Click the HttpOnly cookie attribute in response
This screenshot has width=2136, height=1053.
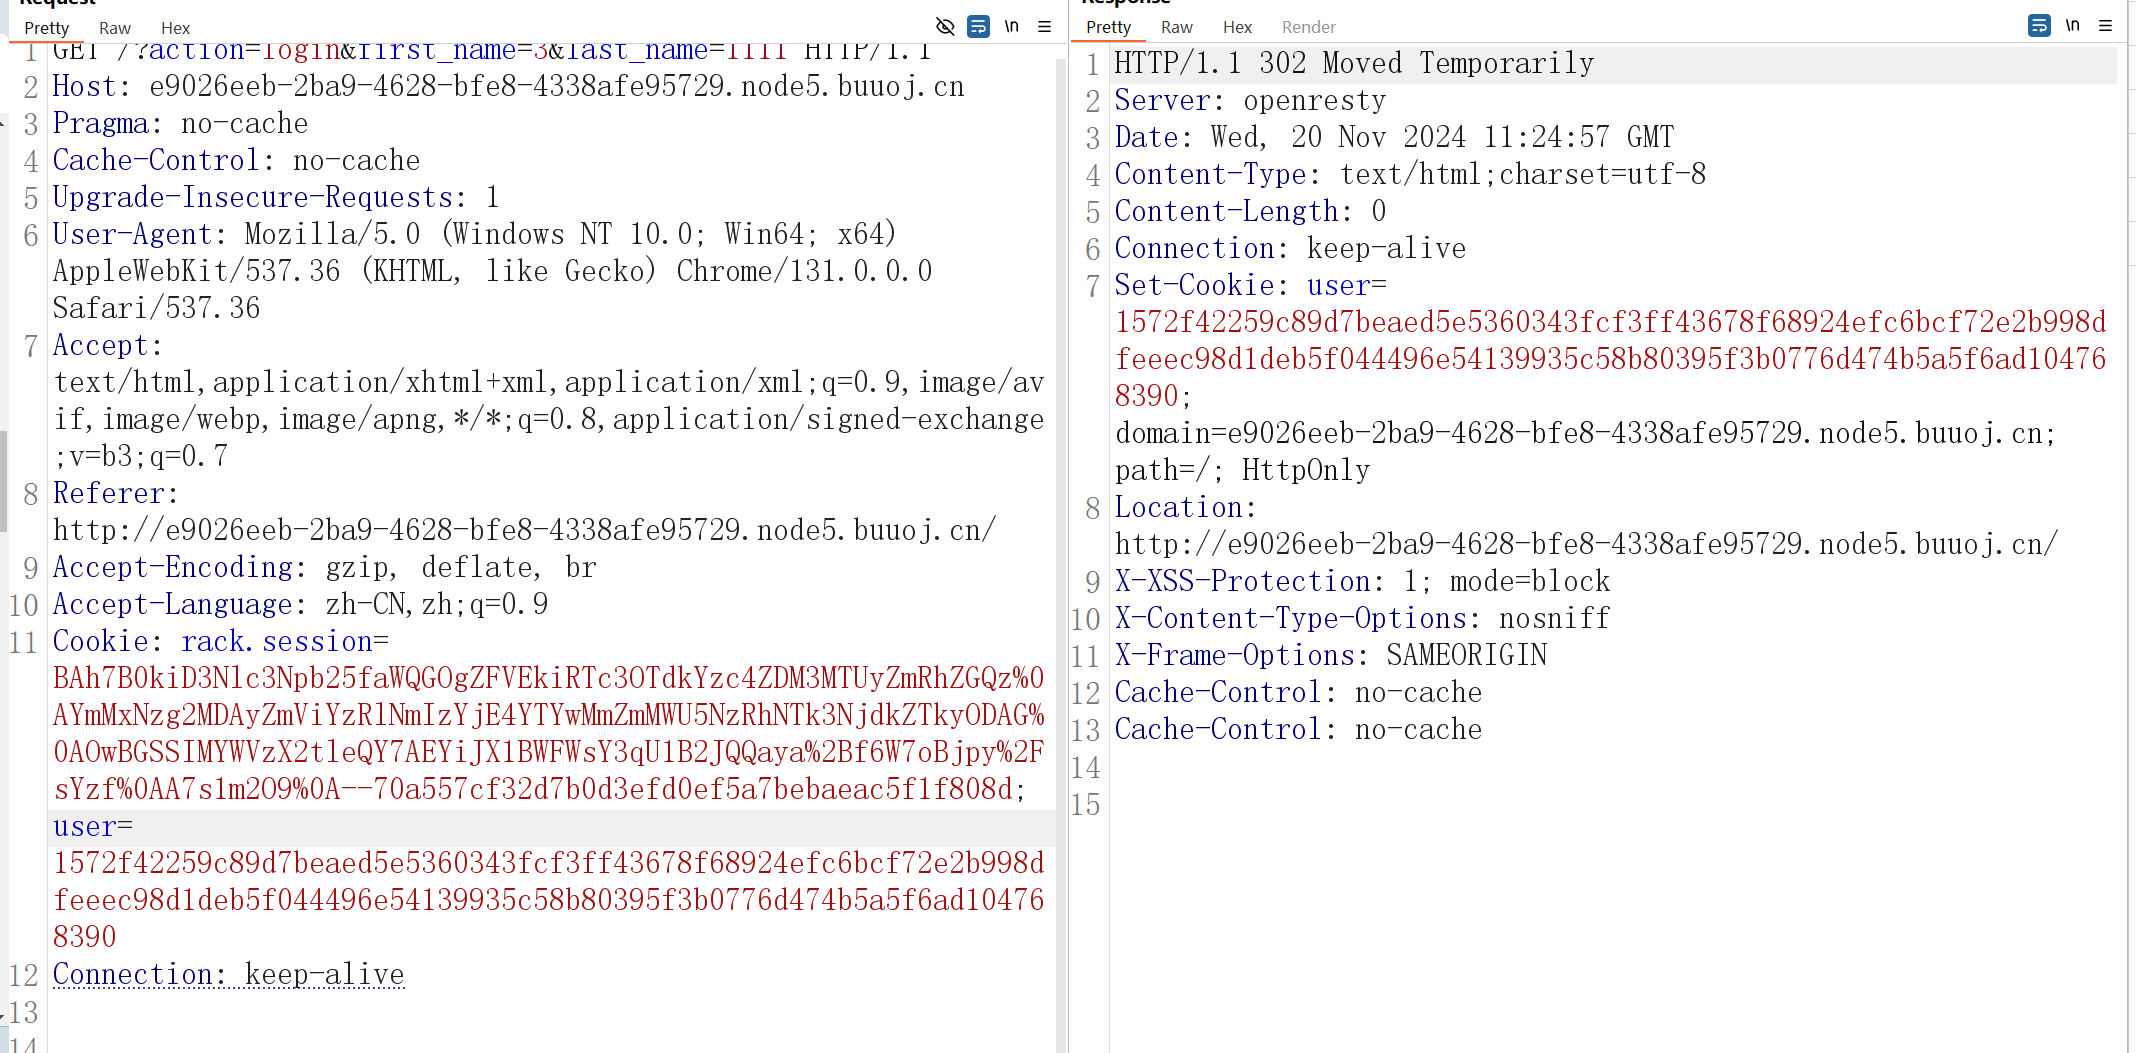click(1306, 471)
